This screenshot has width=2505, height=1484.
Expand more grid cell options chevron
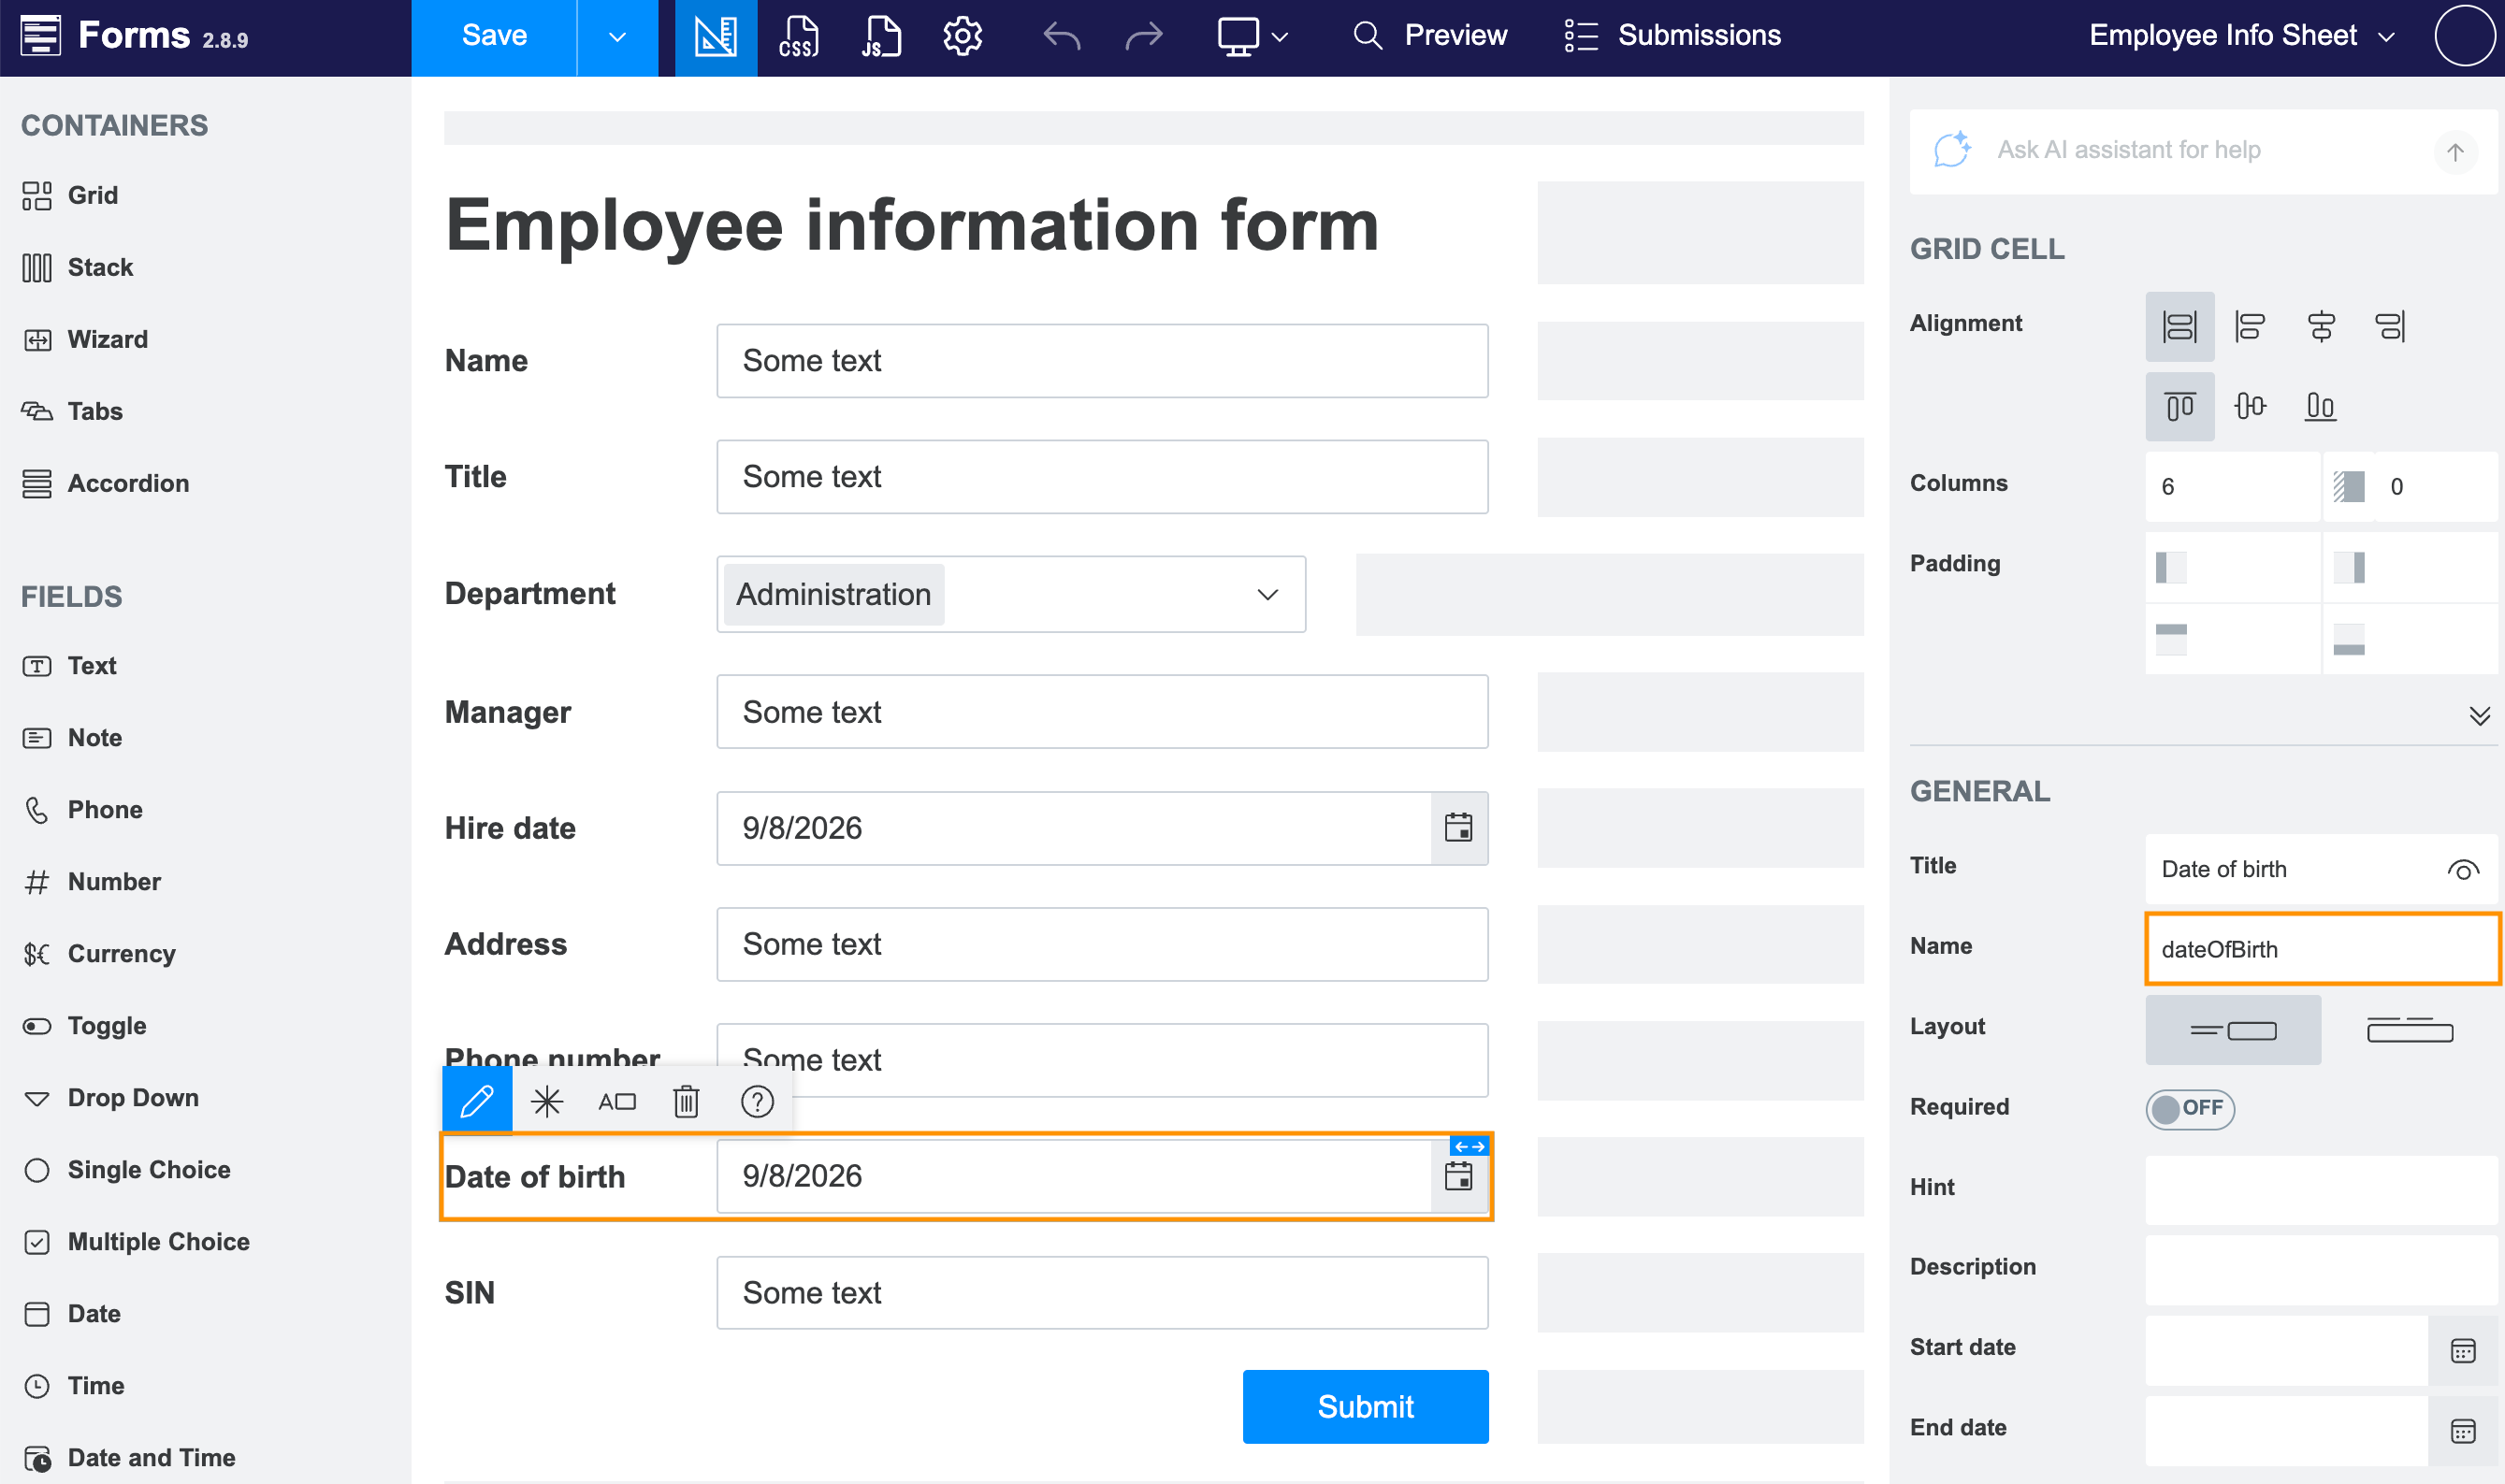coord(2480,716)
